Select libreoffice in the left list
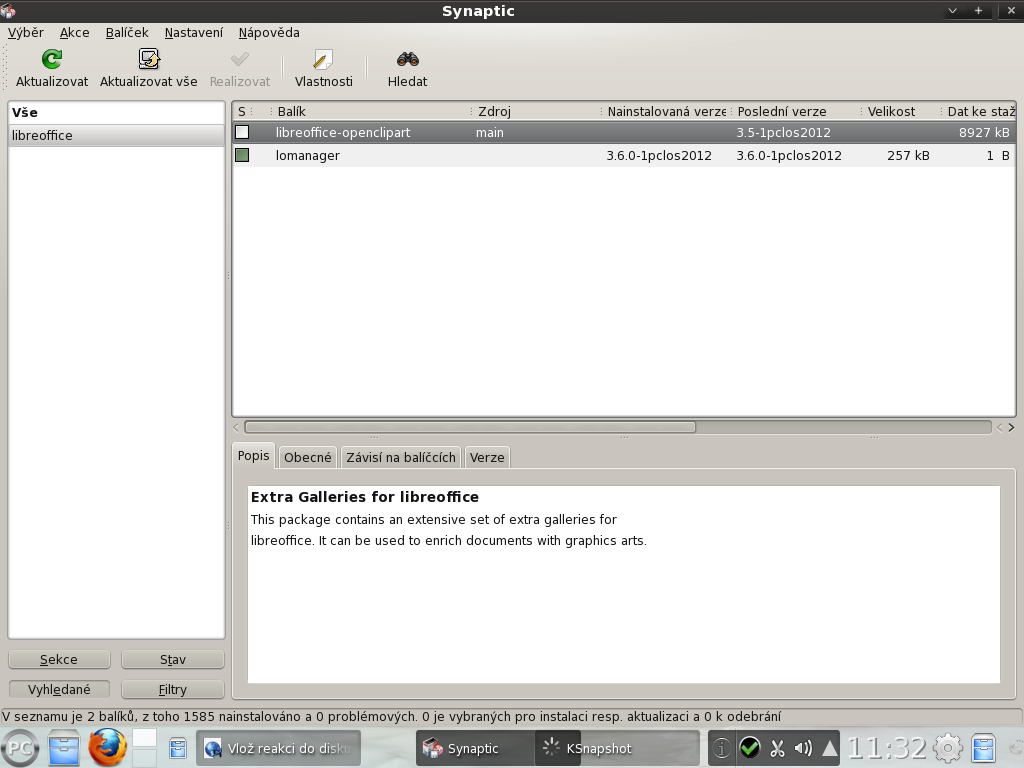Image resolution: width=1024 pixels, height=768 pixels. [x=116, y=135]
